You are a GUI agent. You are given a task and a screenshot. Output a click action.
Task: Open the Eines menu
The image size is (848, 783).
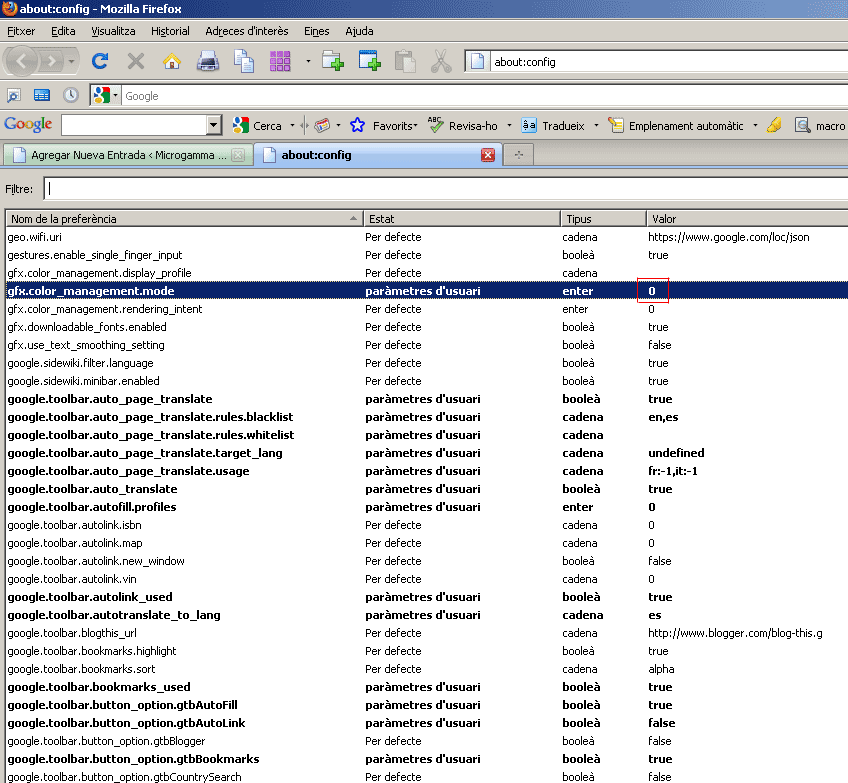[316, 31]
